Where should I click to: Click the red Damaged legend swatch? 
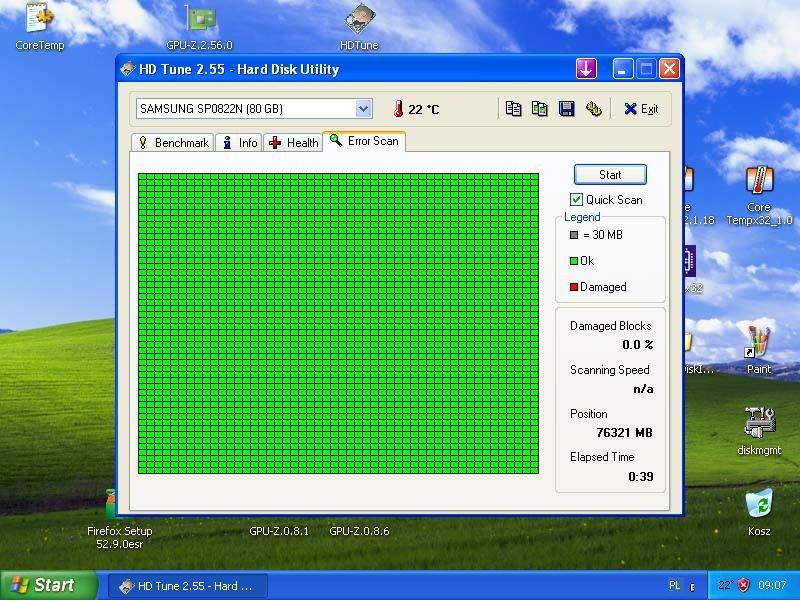click(x=573, y=287)
